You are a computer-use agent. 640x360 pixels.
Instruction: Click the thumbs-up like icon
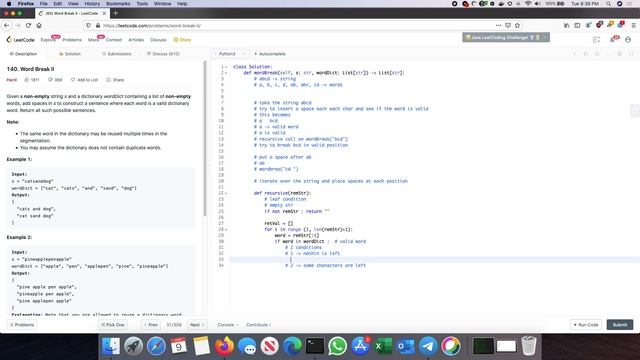27,80
